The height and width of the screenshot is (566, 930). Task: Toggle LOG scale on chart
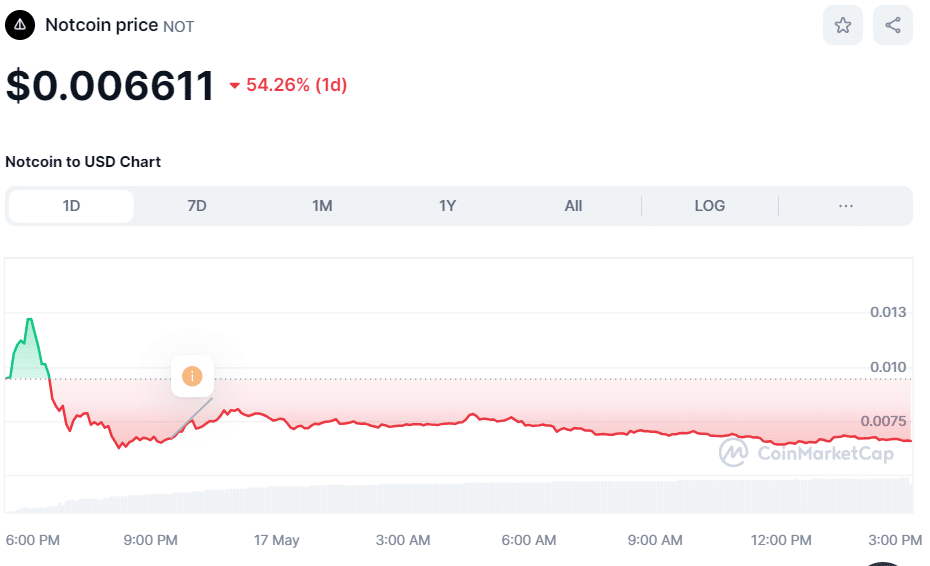click(x=709, y=206)
